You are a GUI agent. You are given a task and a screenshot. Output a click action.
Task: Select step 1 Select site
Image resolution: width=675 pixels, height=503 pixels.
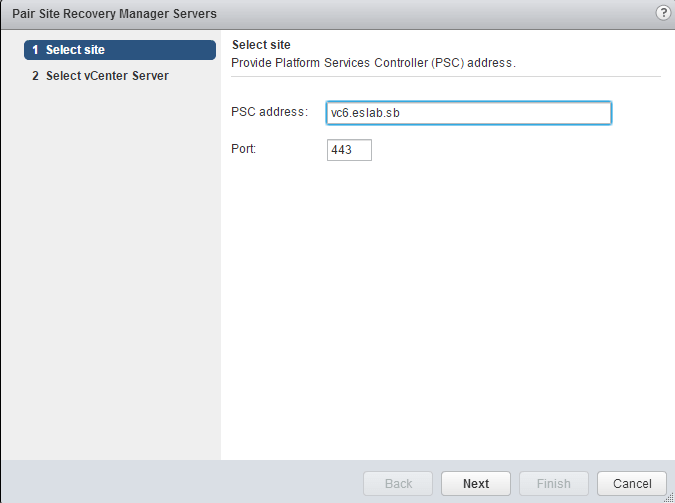pyautogui.click(x=120, y=50)
